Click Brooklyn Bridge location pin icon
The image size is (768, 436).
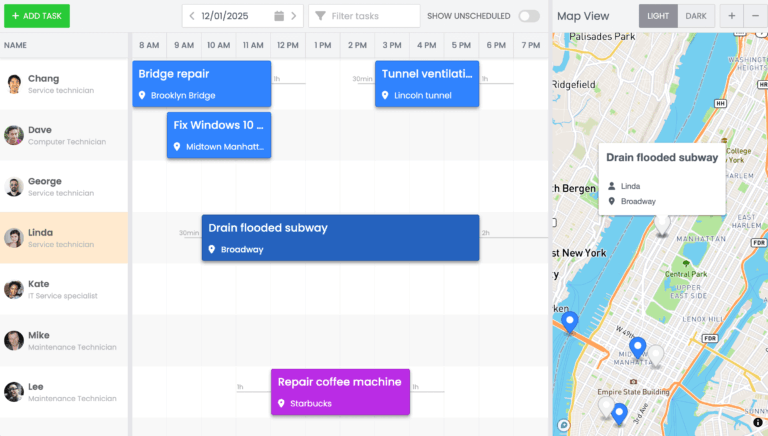coord(142,95)
